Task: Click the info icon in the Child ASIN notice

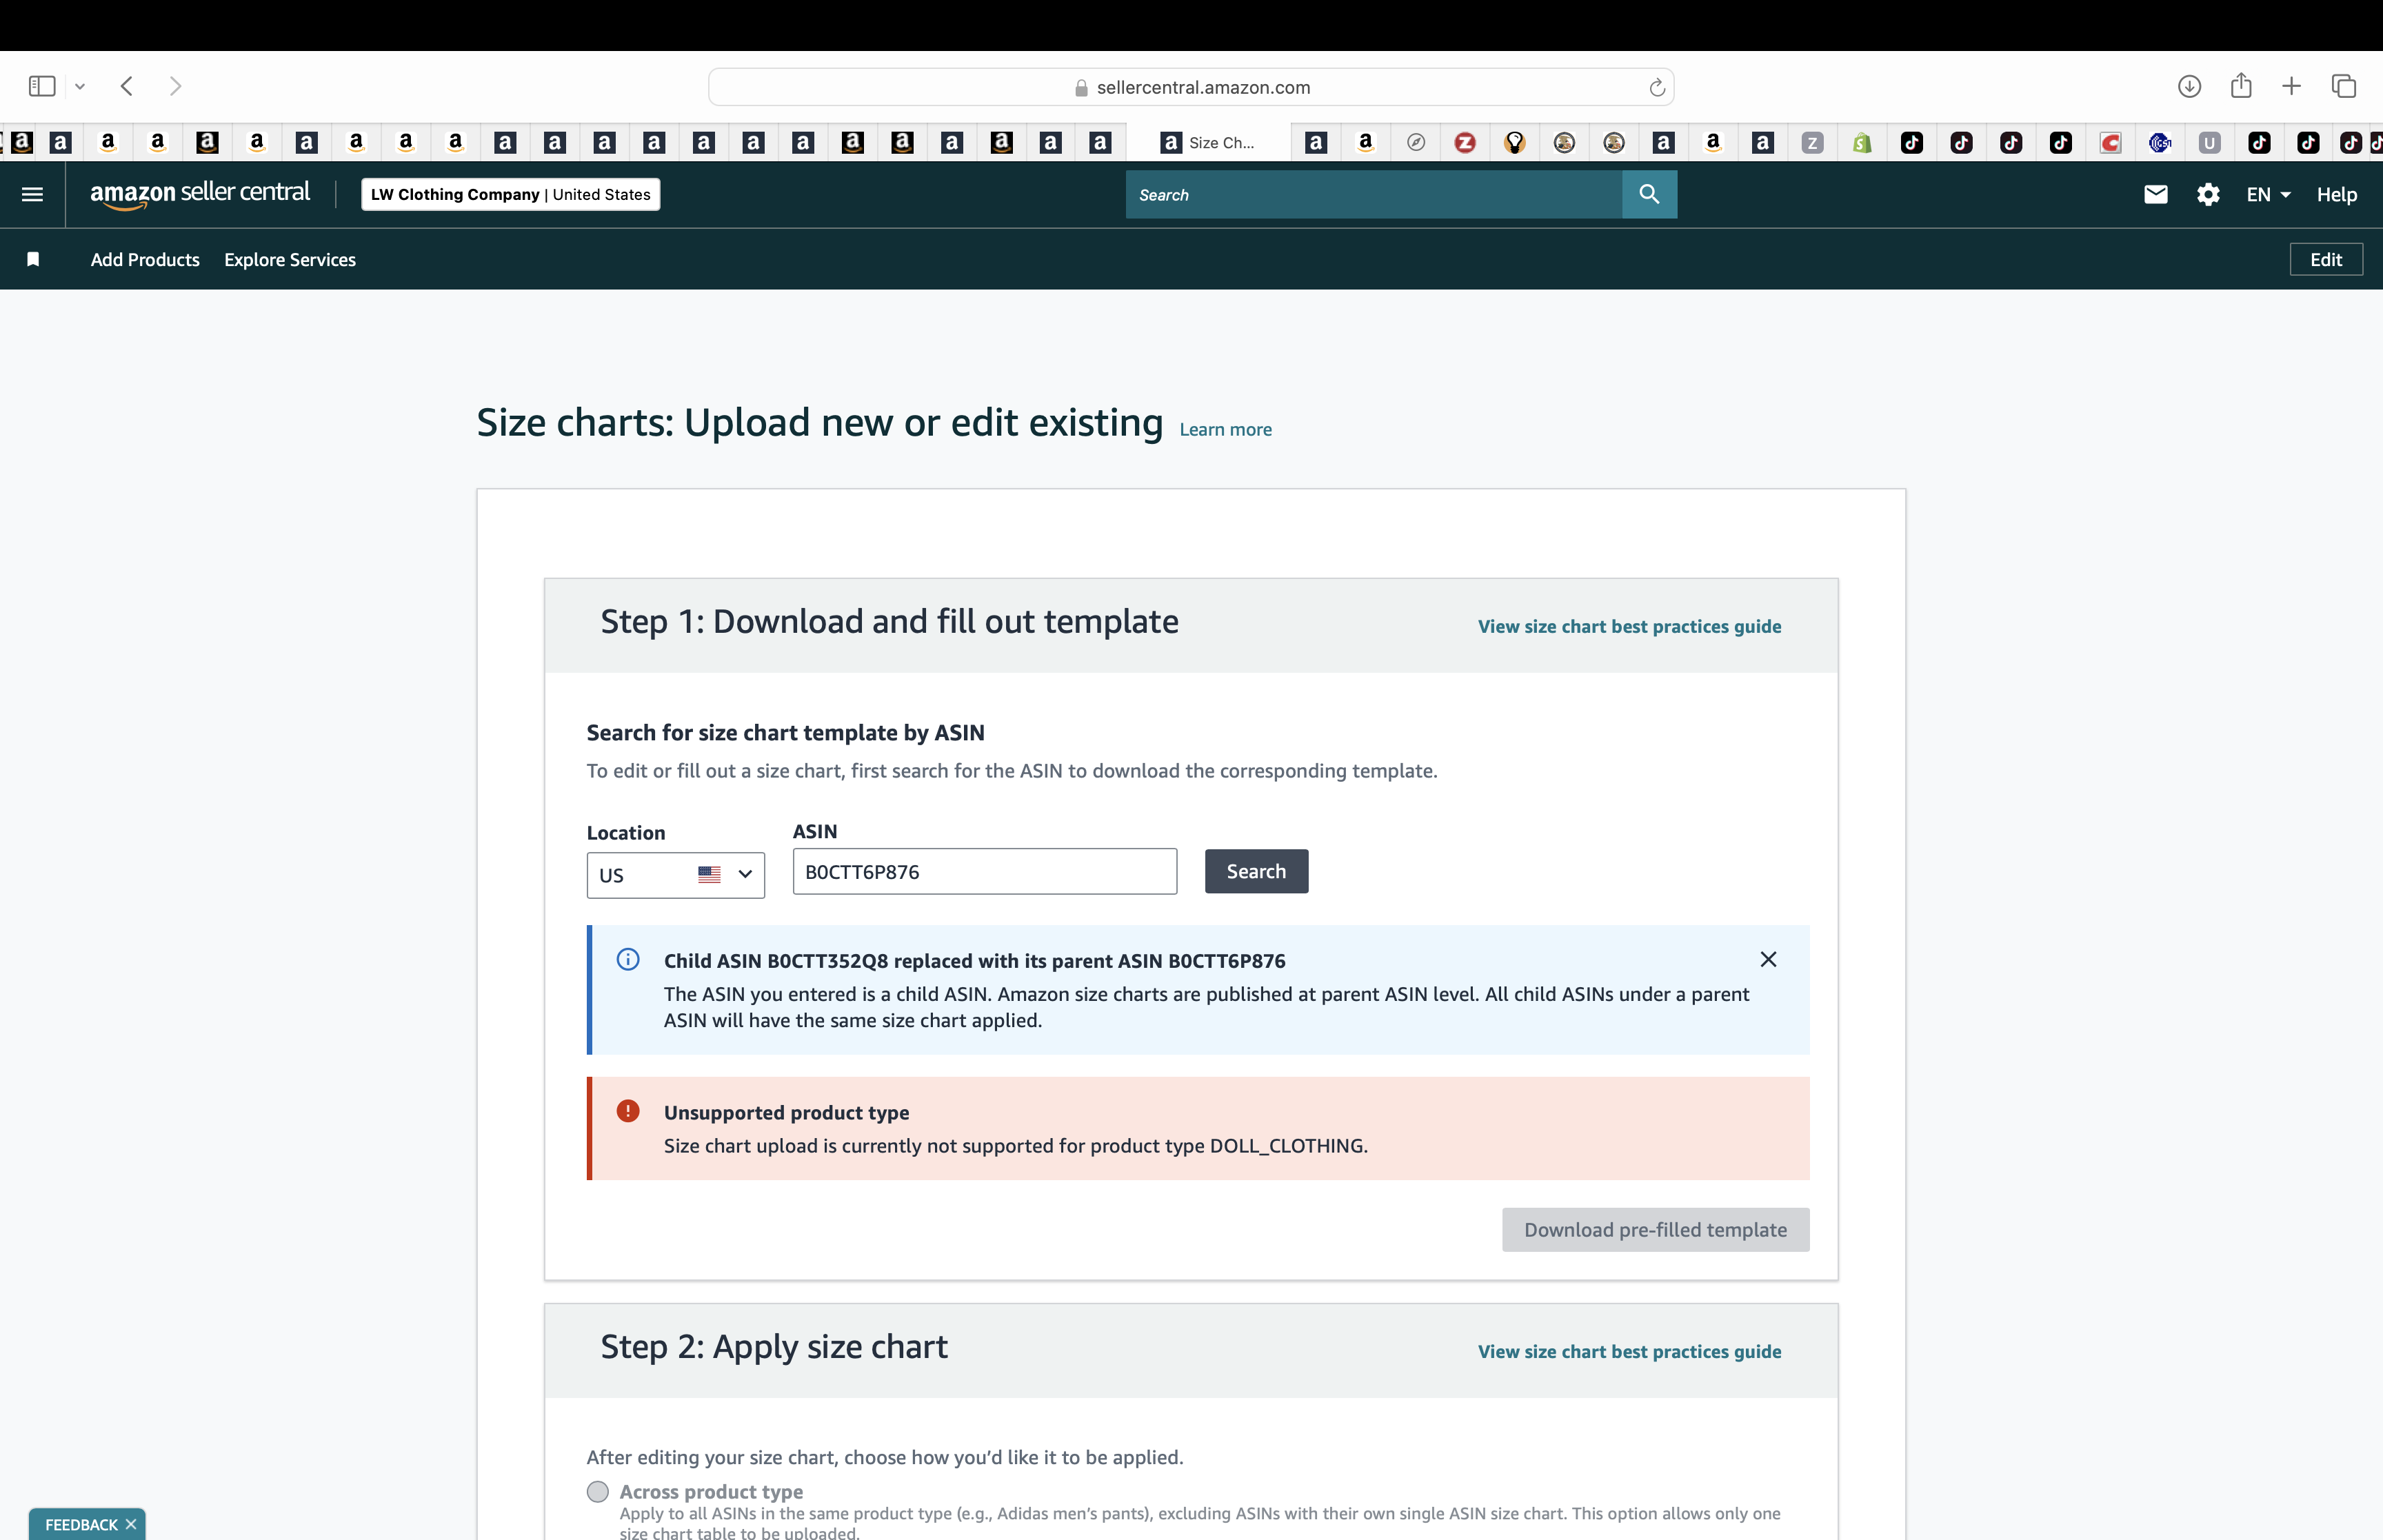Action: click(x=628, y=959)
